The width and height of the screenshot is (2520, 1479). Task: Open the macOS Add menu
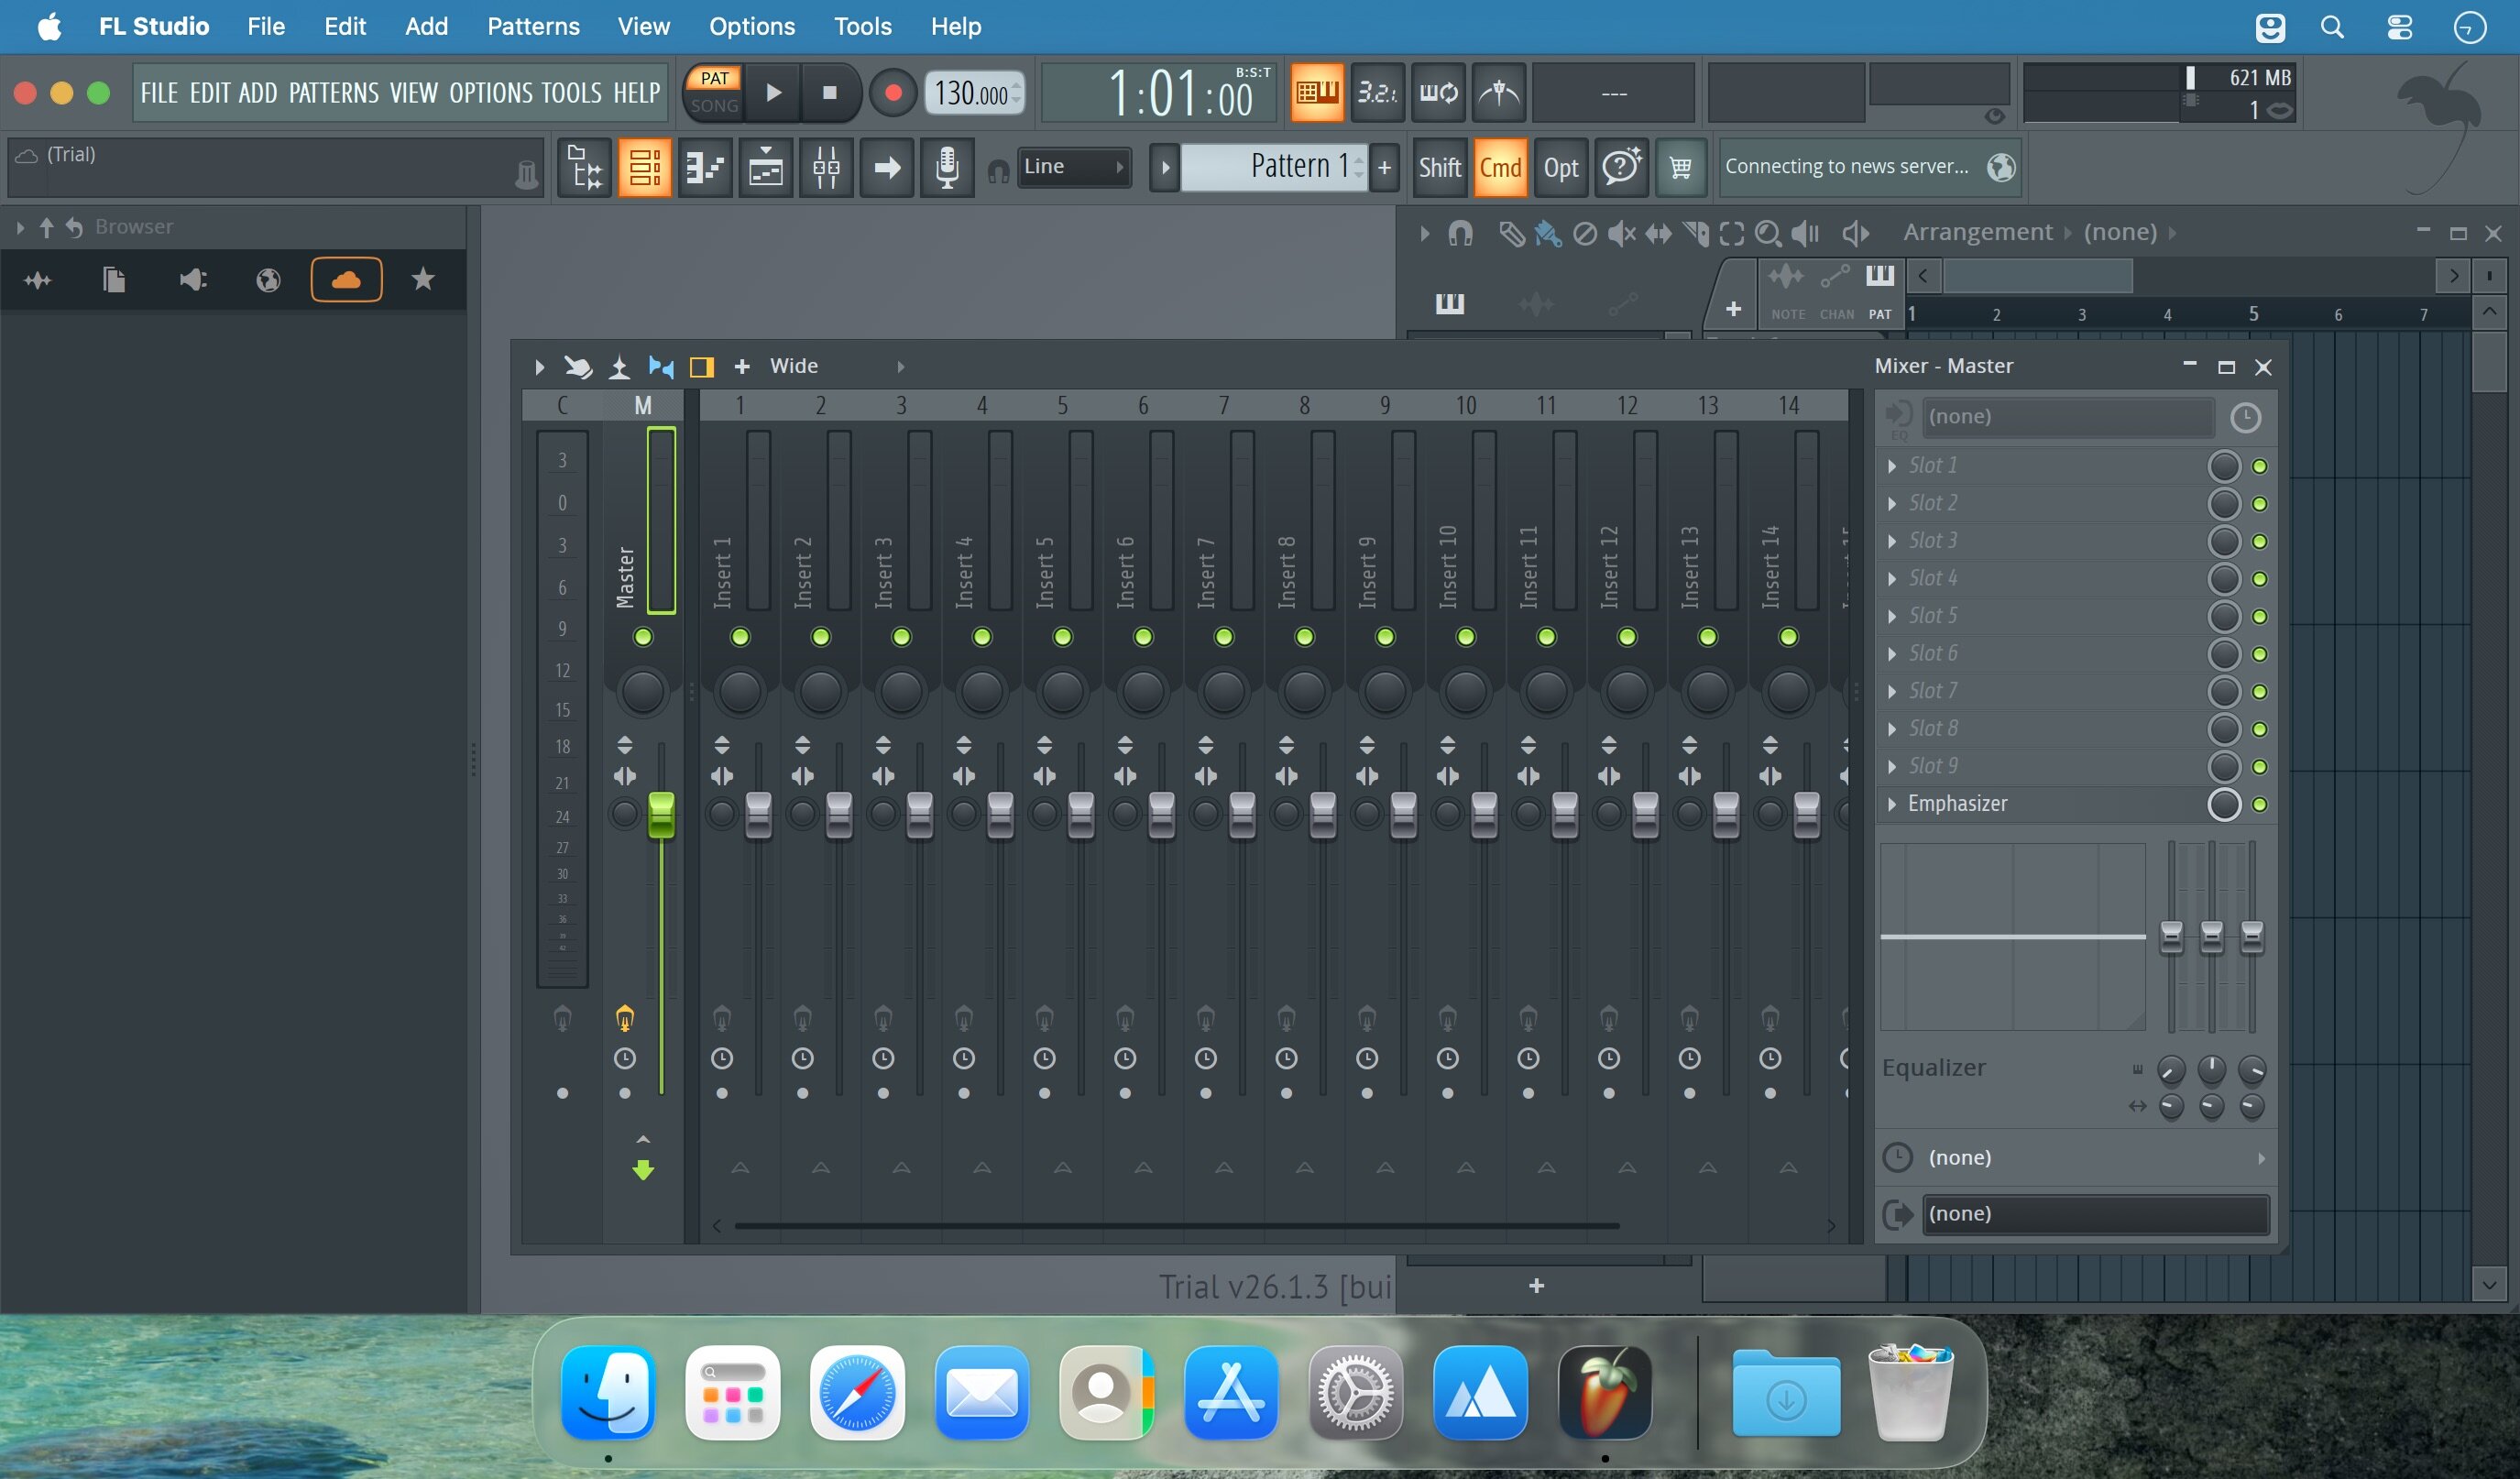[x=426, y=26]
